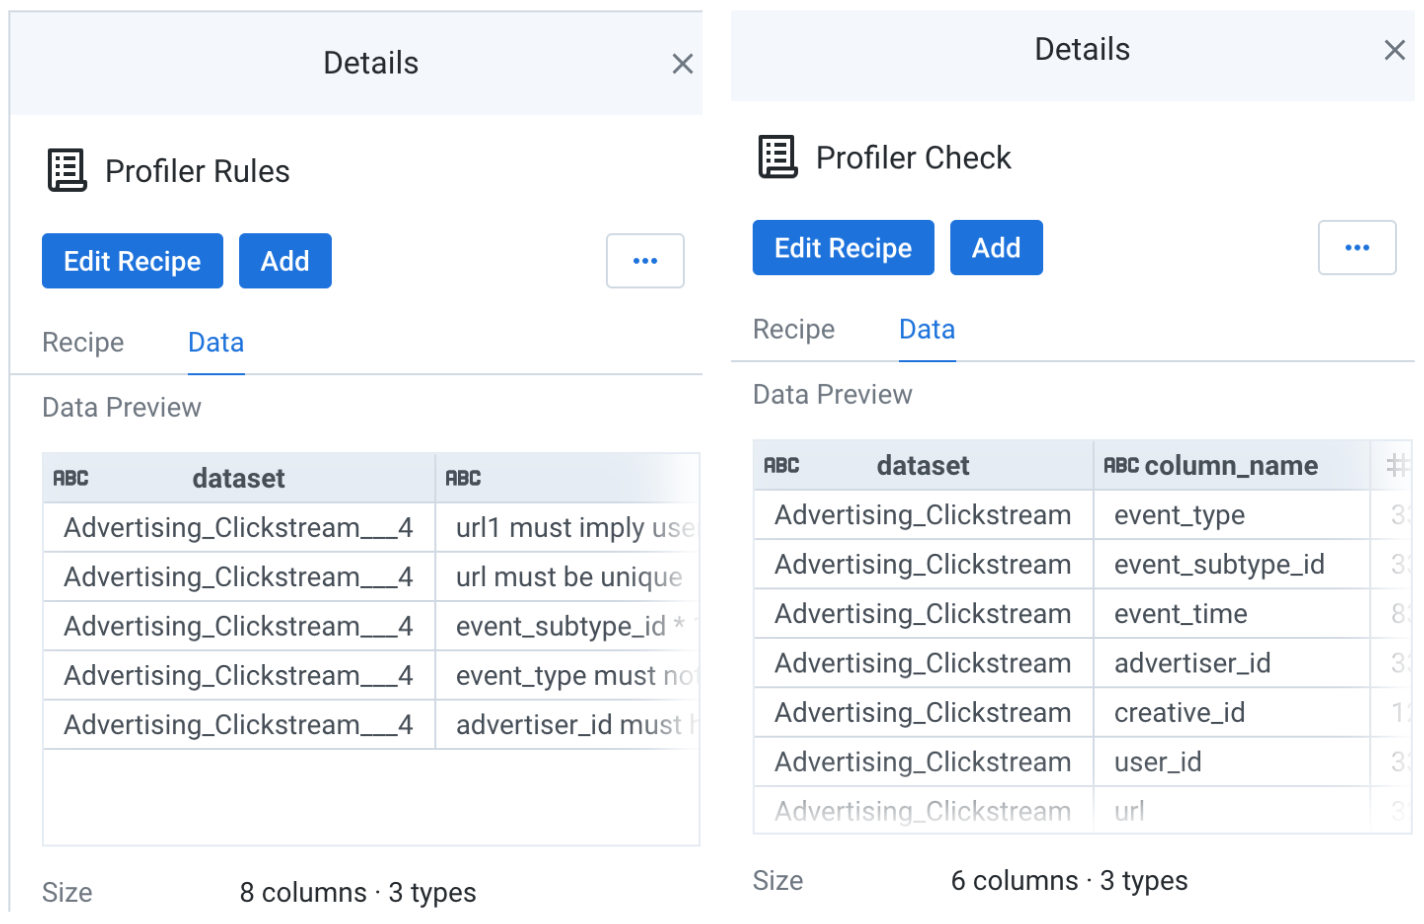Select the Data tab in Profiler Check
1424x924 pixels.
click(926, 329)
